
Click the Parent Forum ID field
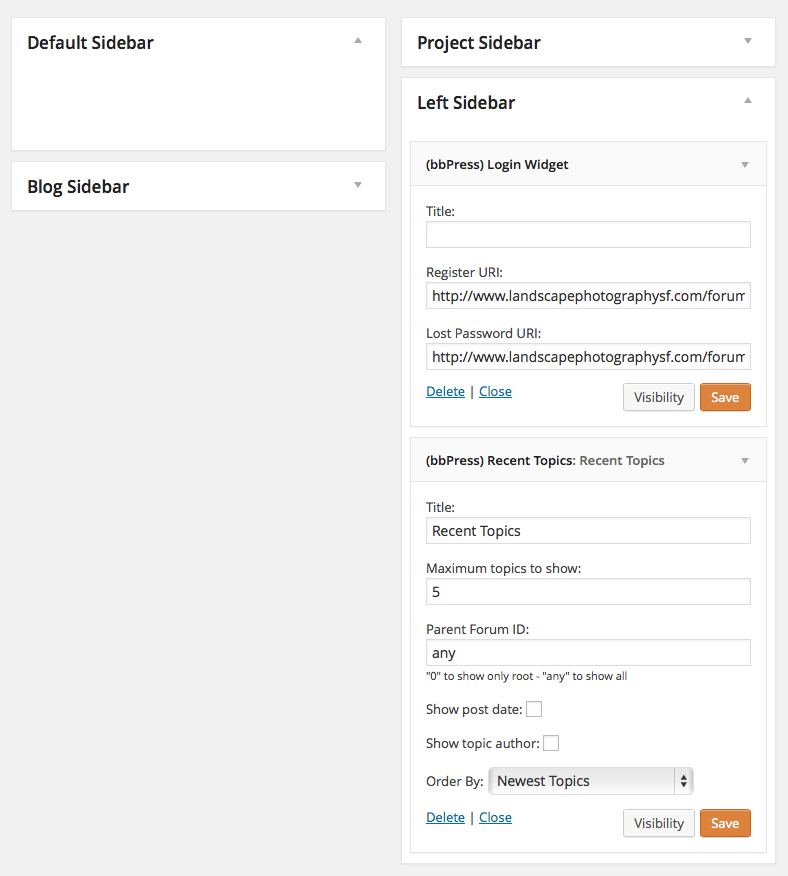pos(588,653)
